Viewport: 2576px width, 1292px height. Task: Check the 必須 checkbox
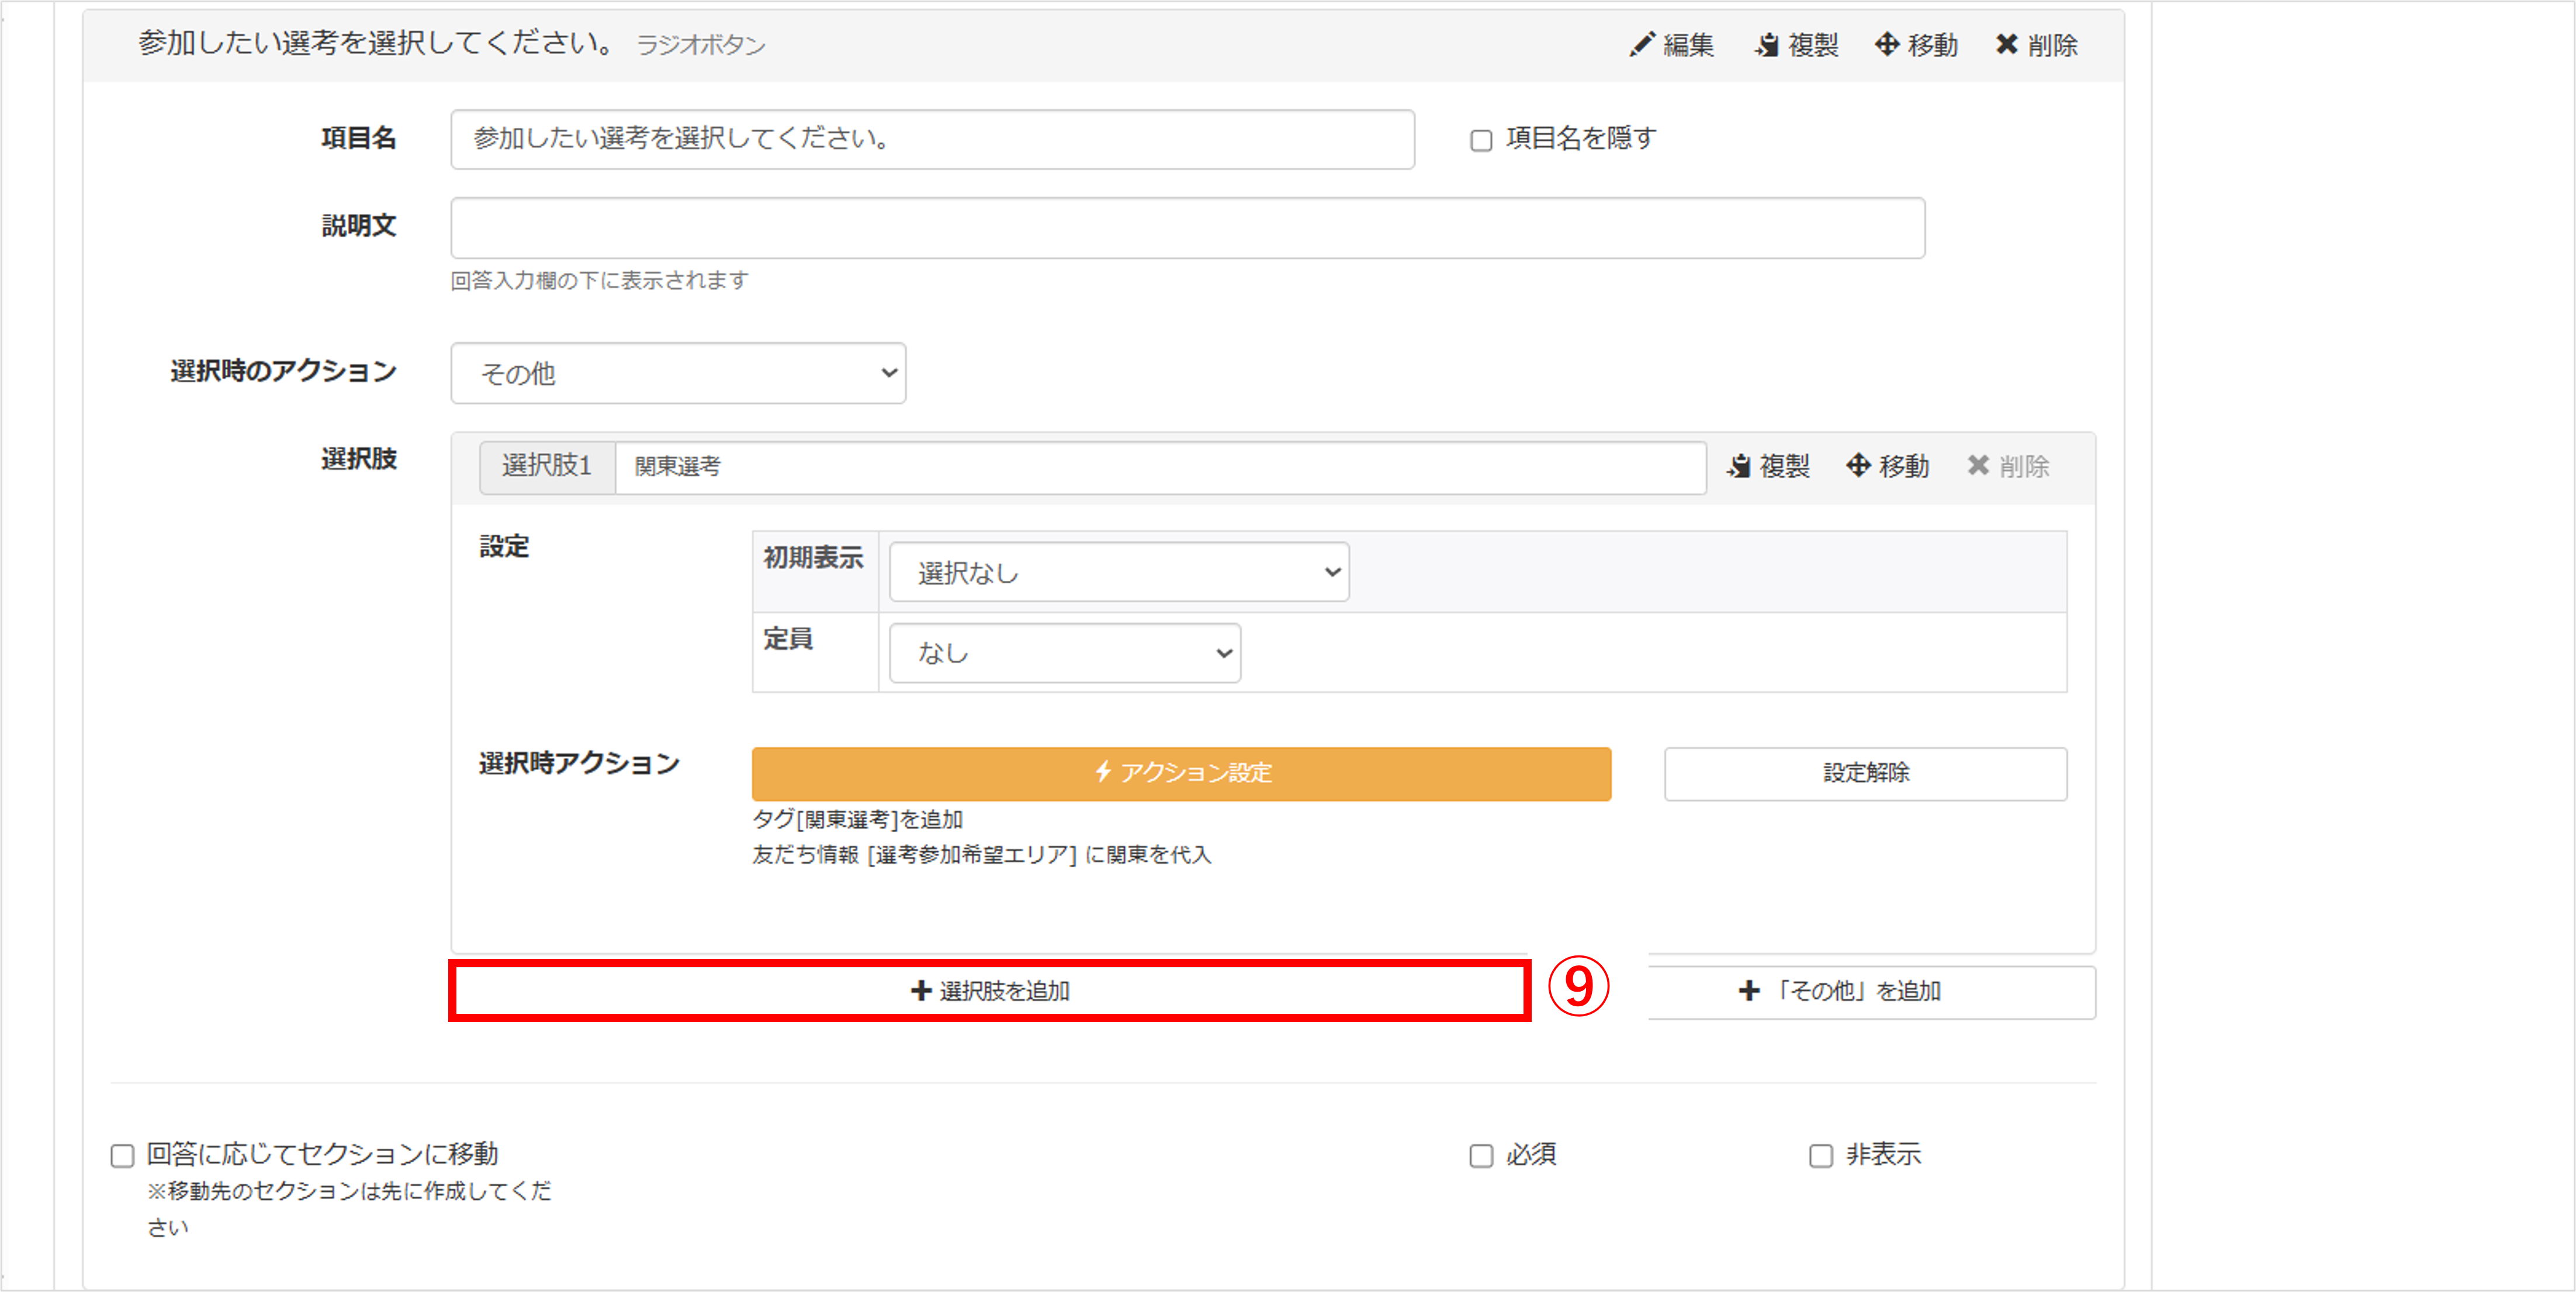pos(1480,1156)
